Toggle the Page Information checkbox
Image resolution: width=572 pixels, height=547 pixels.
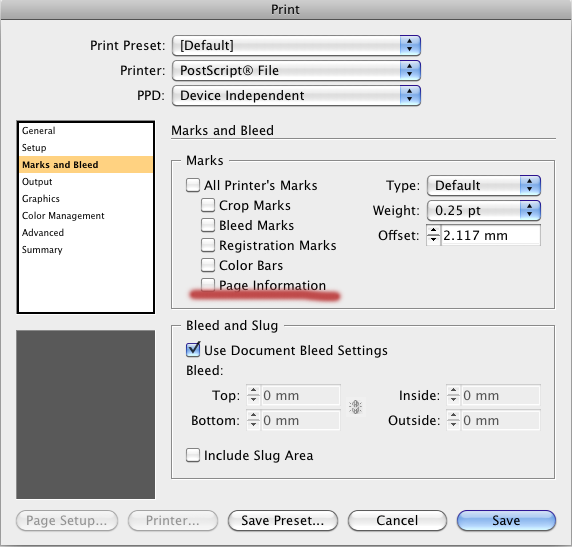208,284
